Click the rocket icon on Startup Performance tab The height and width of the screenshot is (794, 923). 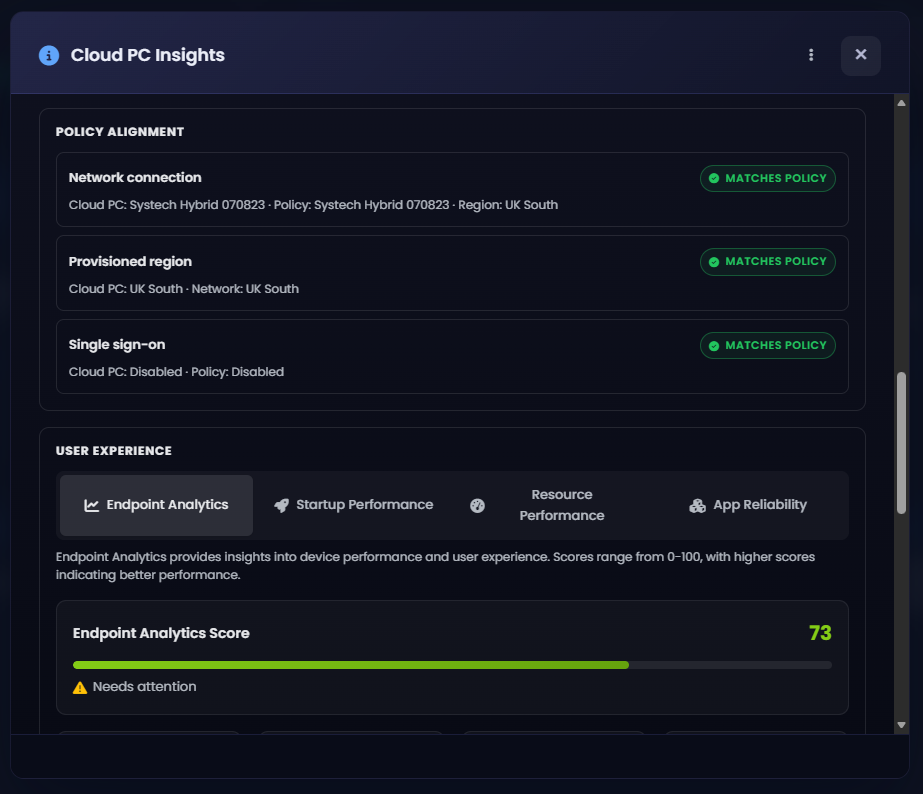(281, 505)
